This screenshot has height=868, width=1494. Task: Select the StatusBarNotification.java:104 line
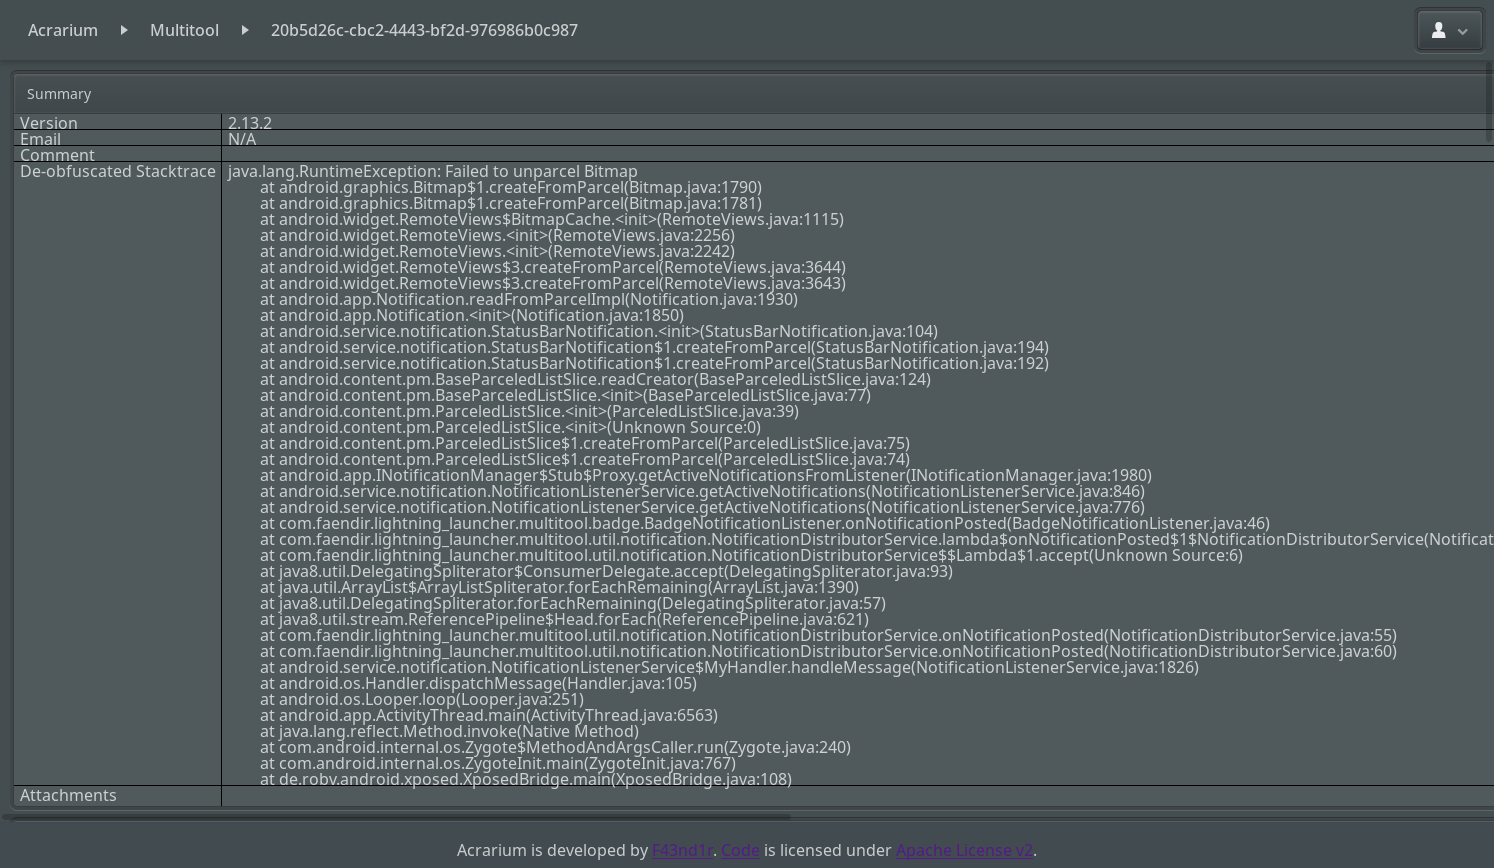(599, 331)
